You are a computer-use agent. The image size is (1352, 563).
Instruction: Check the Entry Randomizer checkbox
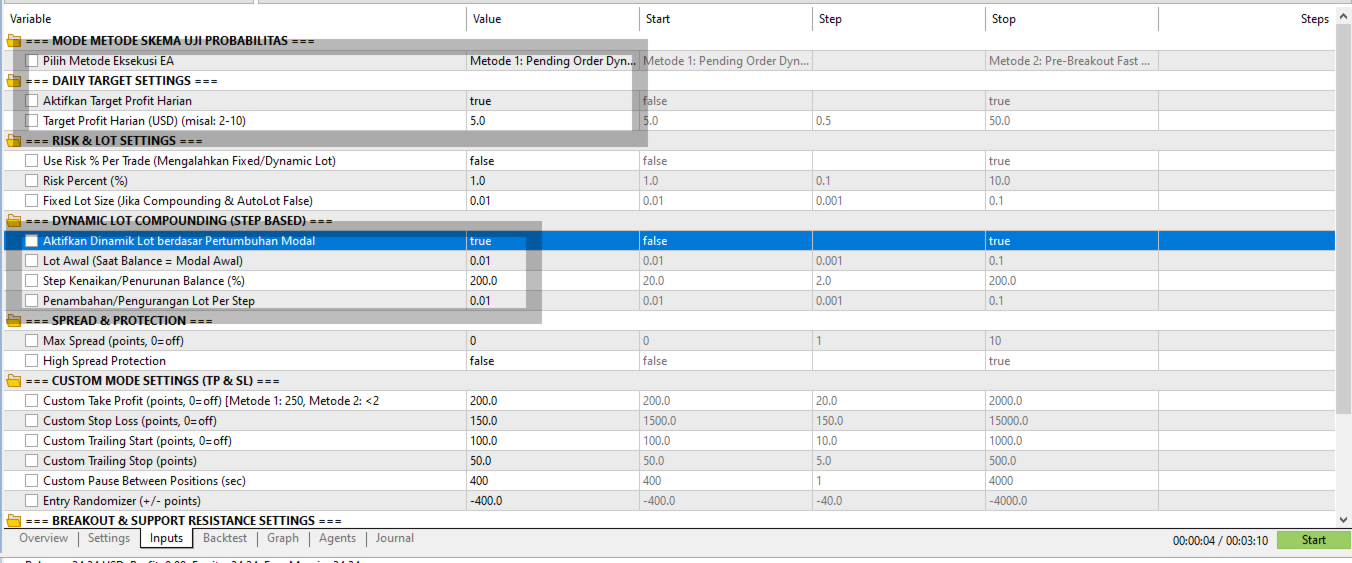tap(32, 501)
